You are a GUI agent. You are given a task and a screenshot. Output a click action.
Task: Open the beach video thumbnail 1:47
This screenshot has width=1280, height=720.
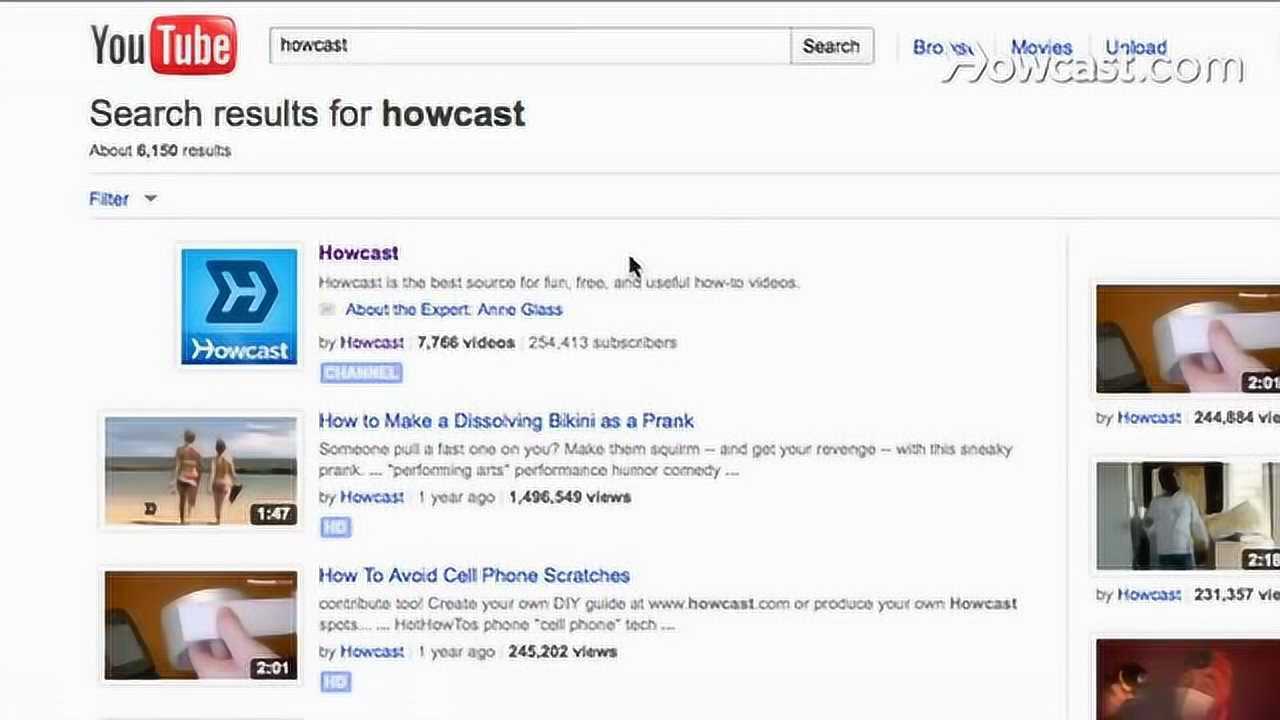point(201,471)
